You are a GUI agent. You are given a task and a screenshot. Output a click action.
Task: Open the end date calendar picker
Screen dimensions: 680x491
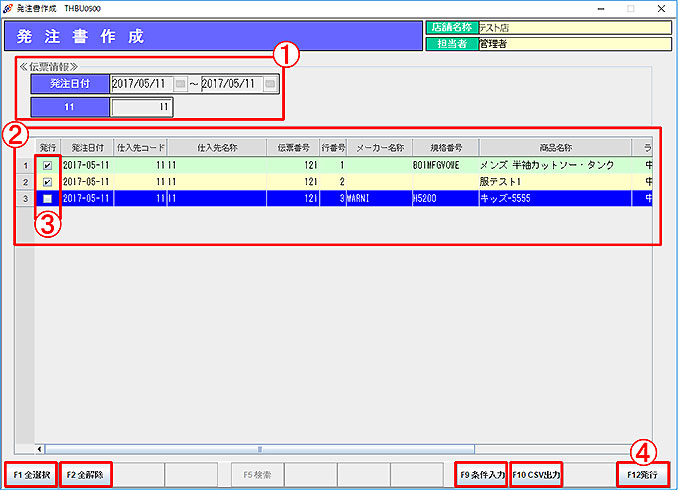[270, 84]
